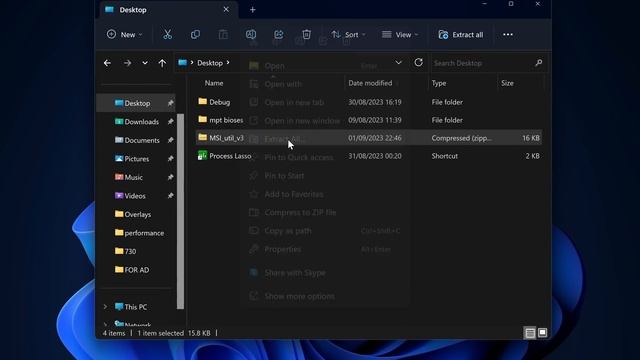
Task: Add a new tab with plus button
Action: coord(253,9)
